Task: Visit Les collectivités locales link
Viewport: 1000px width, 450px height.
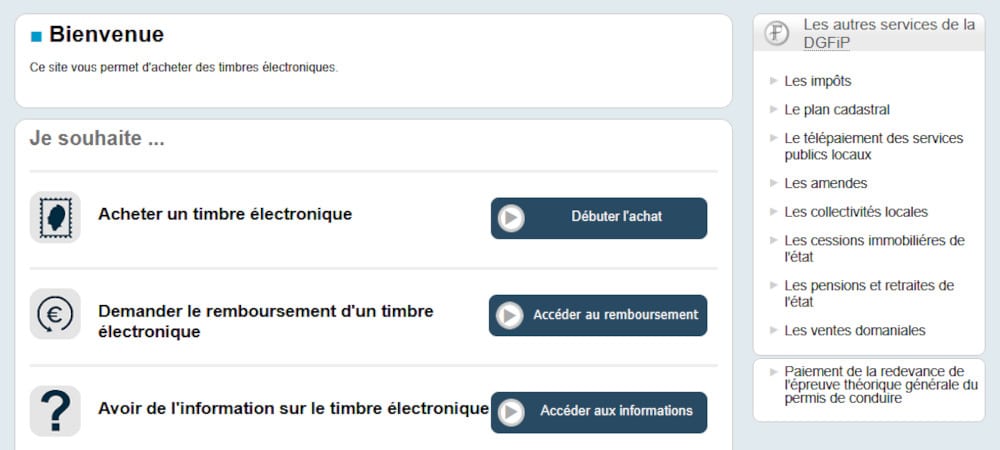Action: click(x=855, y=211)
